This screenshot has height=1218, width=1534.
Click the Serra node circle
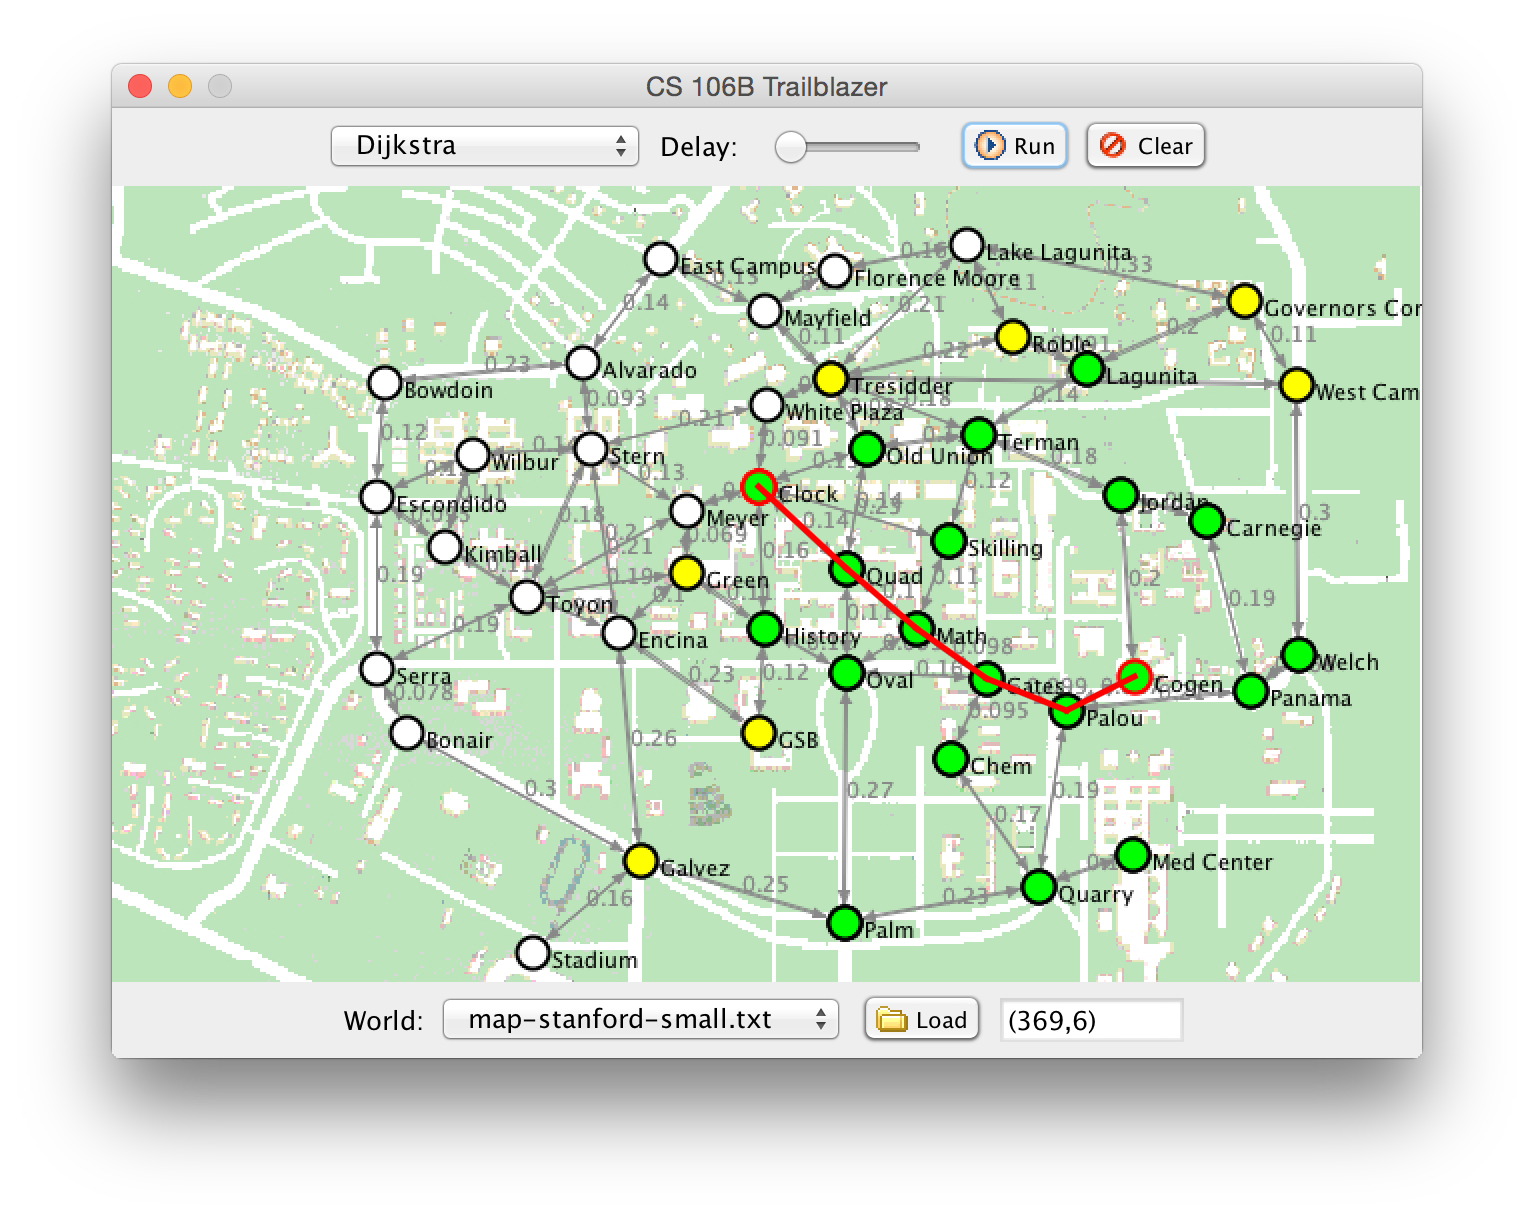(x=377, y=669)
